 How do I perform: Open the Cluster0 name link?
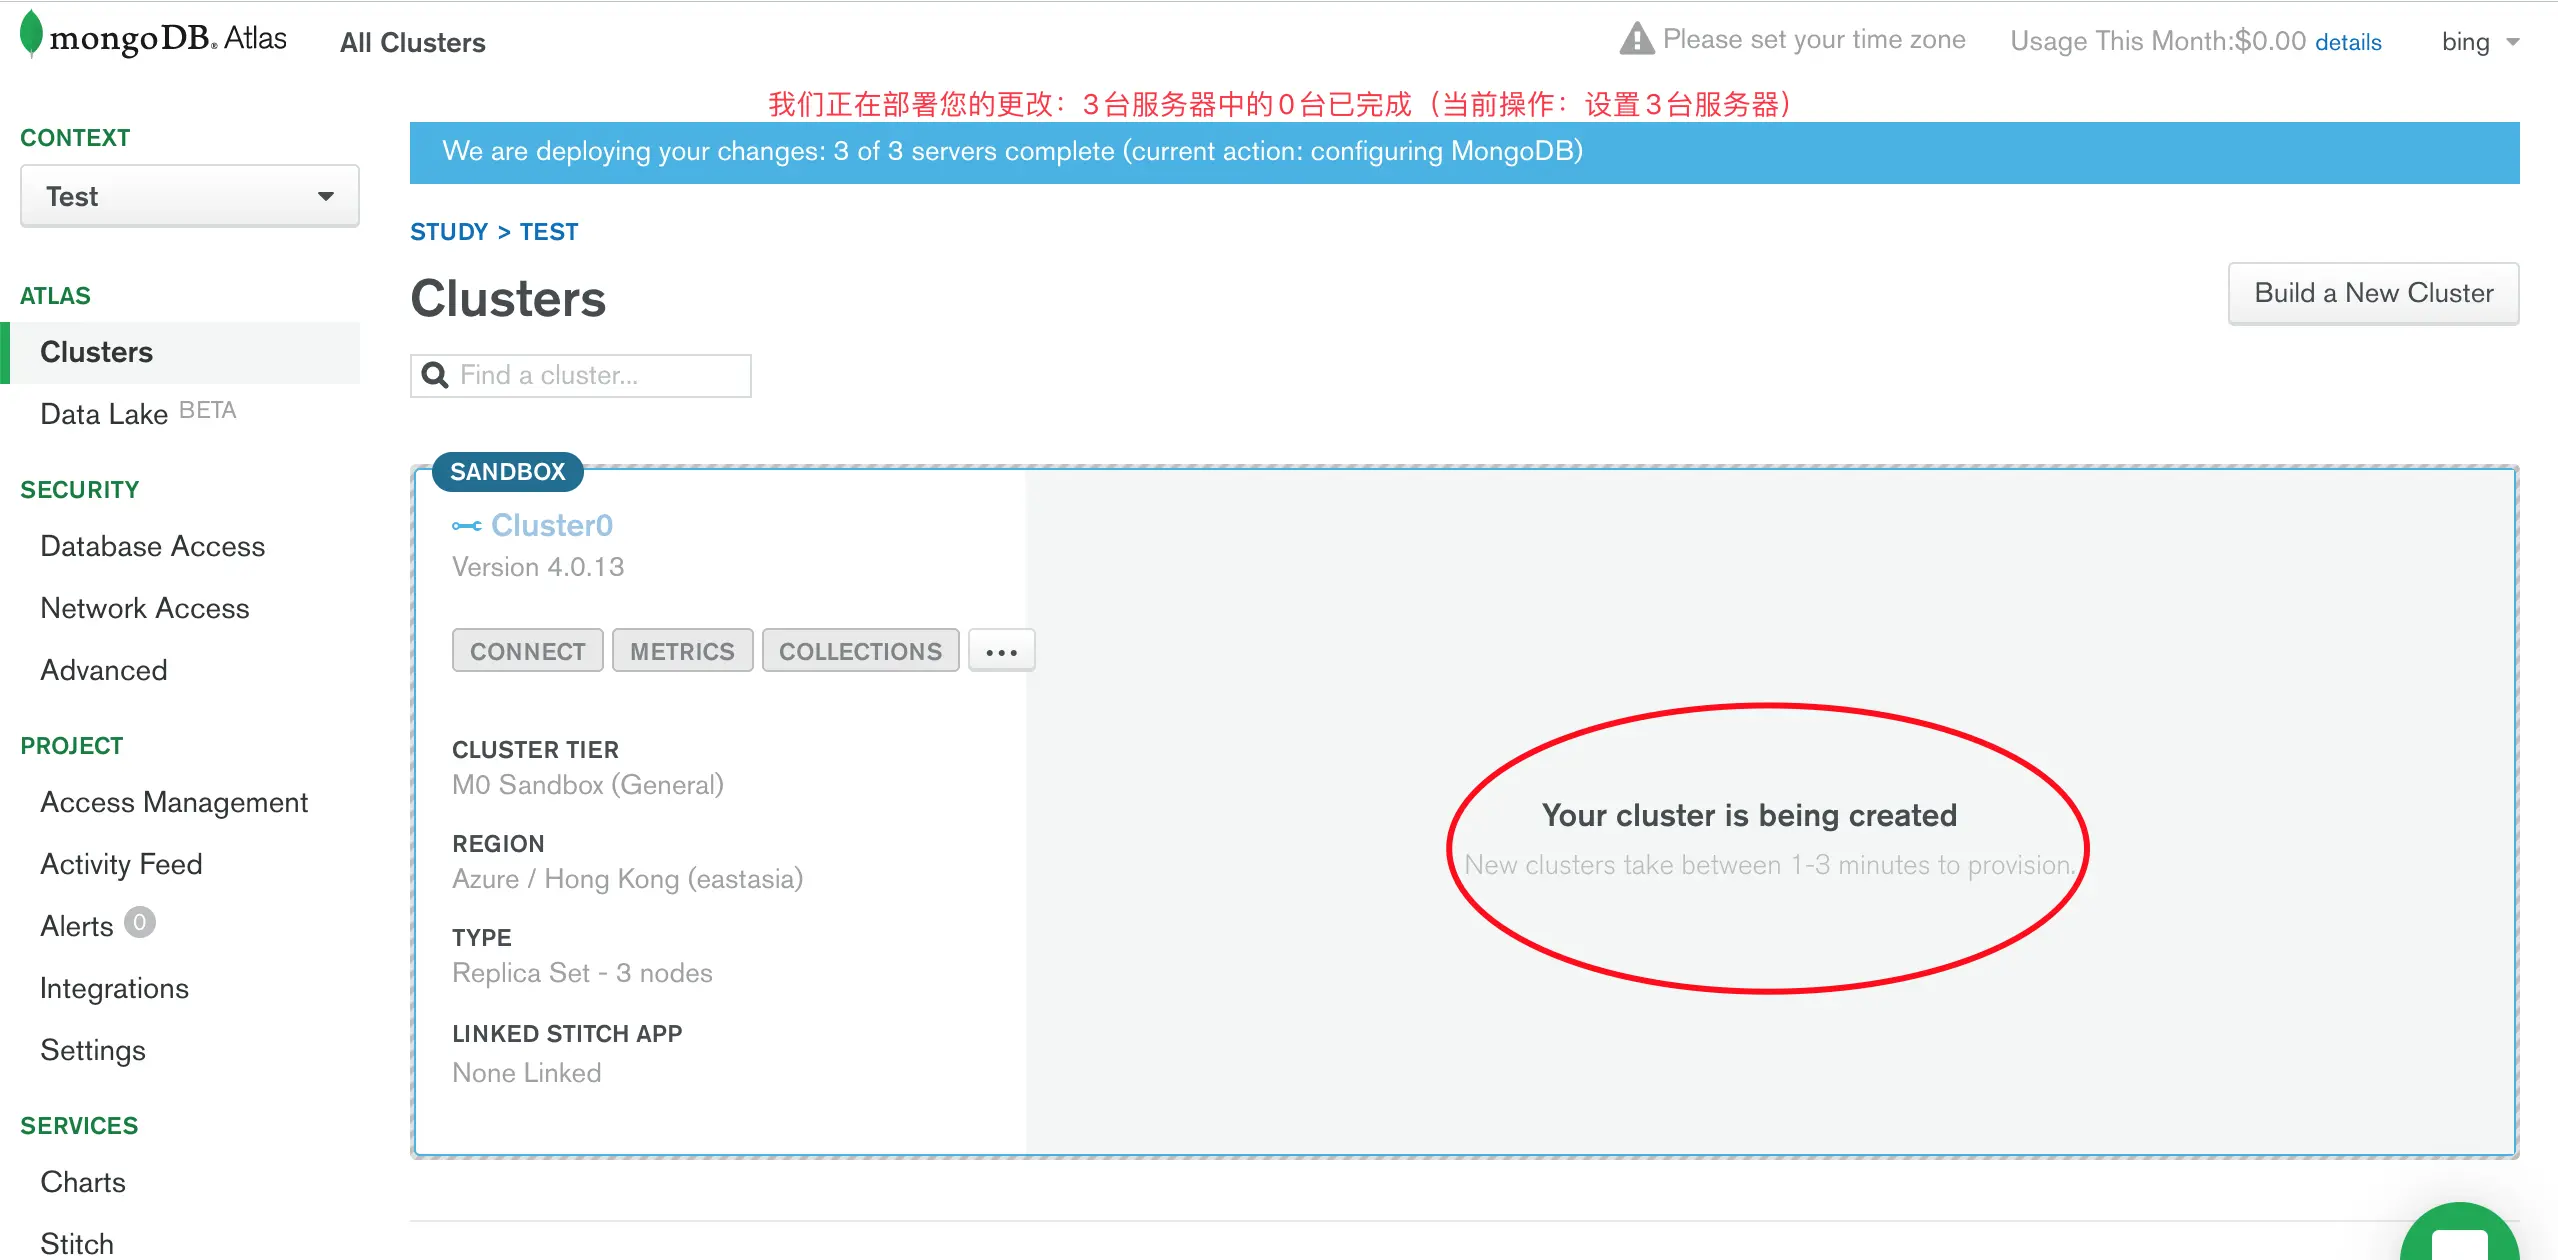click(551, 526)
